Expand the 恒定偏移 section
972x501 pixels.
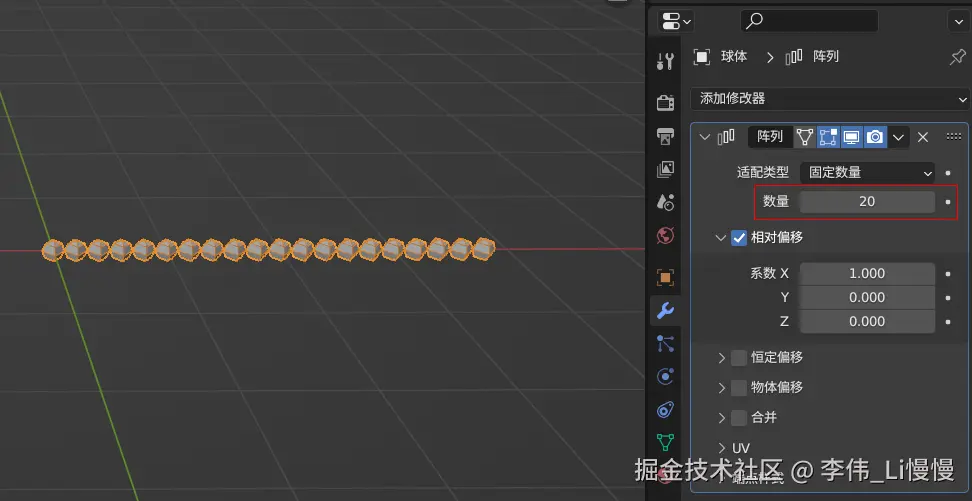point(722,358)
